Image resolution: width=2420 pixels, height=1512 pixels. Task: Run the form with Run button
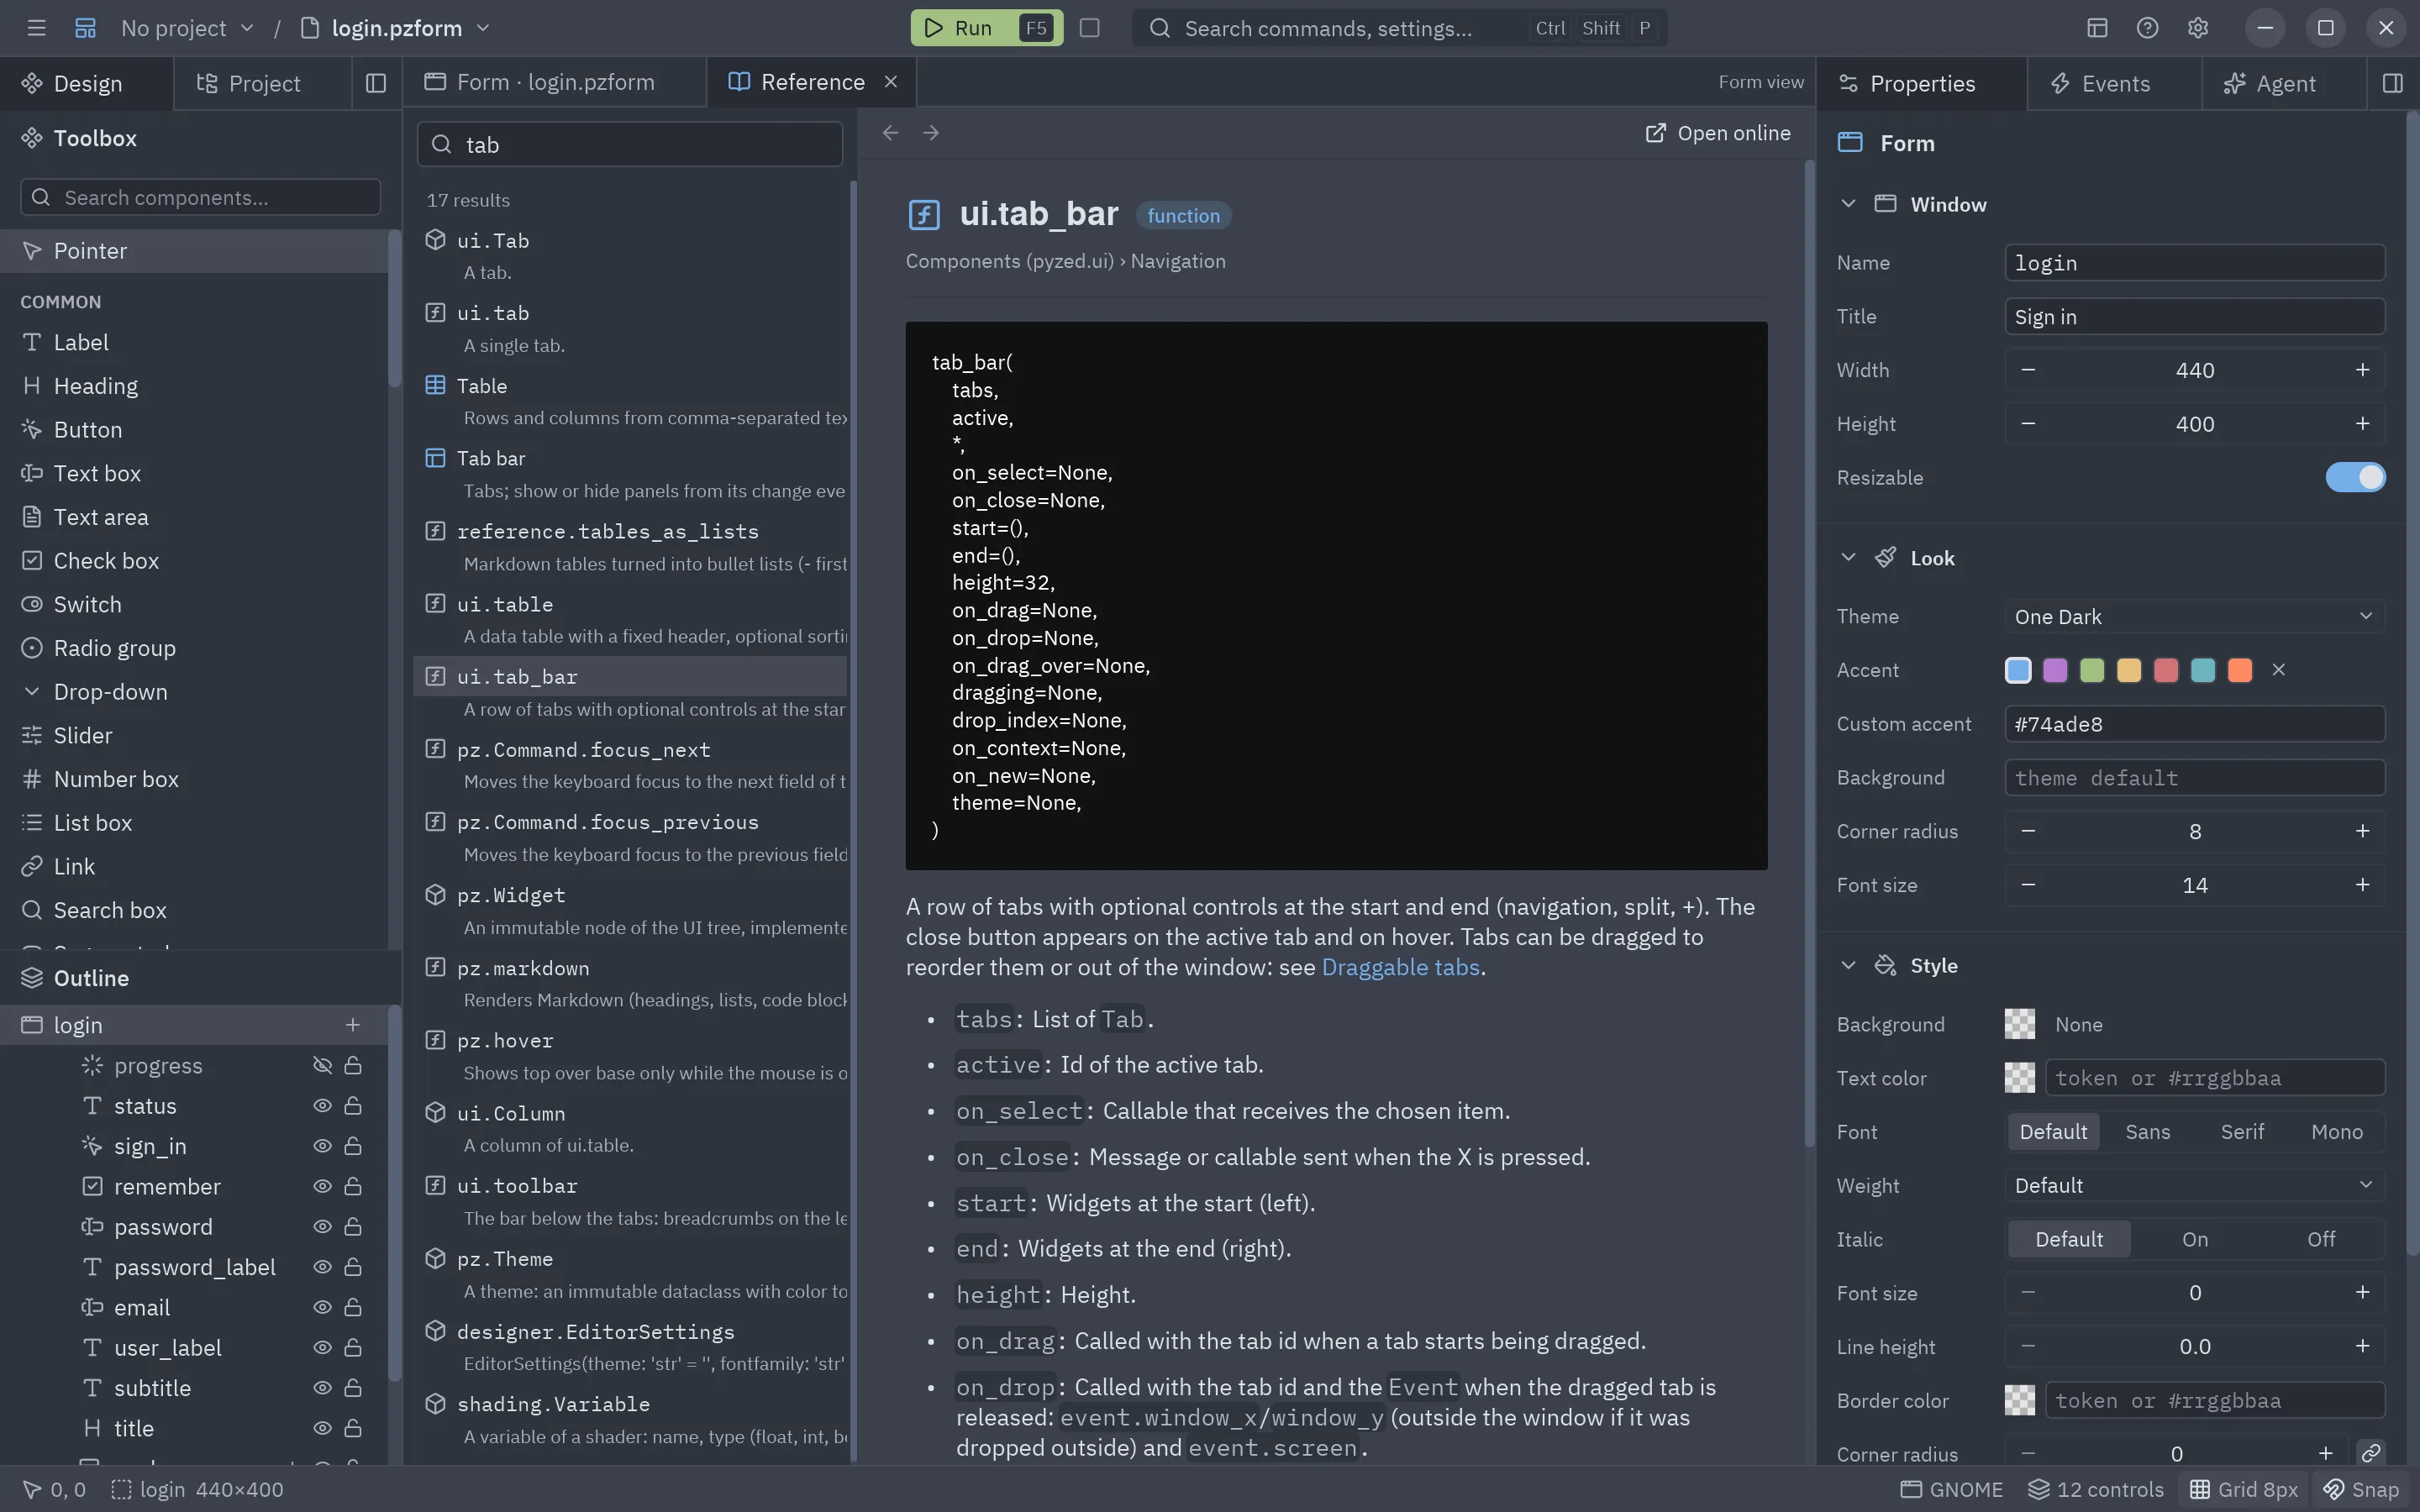tap(986, 28)
